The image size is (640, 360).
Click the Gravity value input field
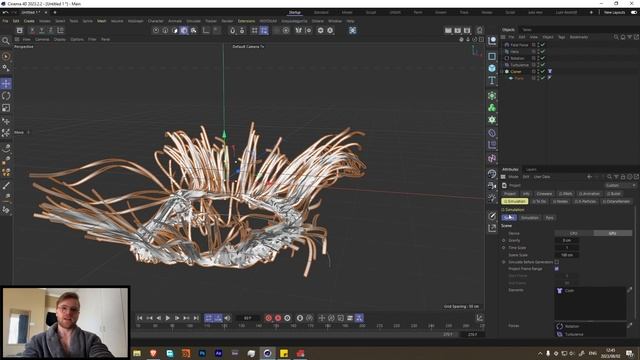point(567,240)
